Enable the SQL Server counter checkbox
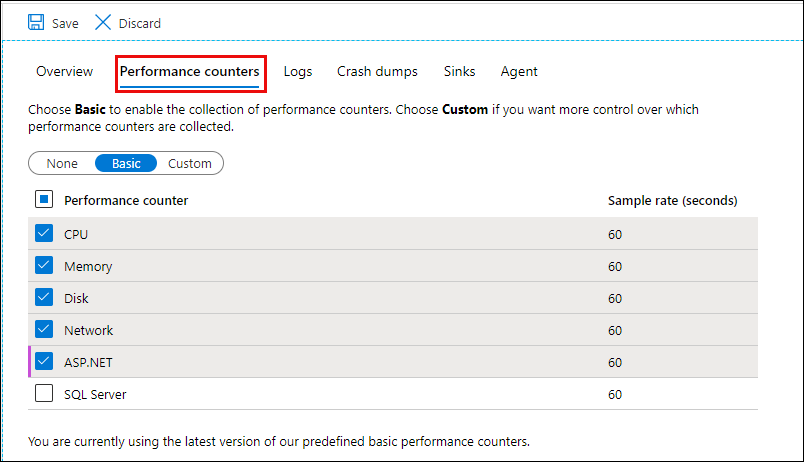Screen dimensions: 804x462 (x=44, y=394)
